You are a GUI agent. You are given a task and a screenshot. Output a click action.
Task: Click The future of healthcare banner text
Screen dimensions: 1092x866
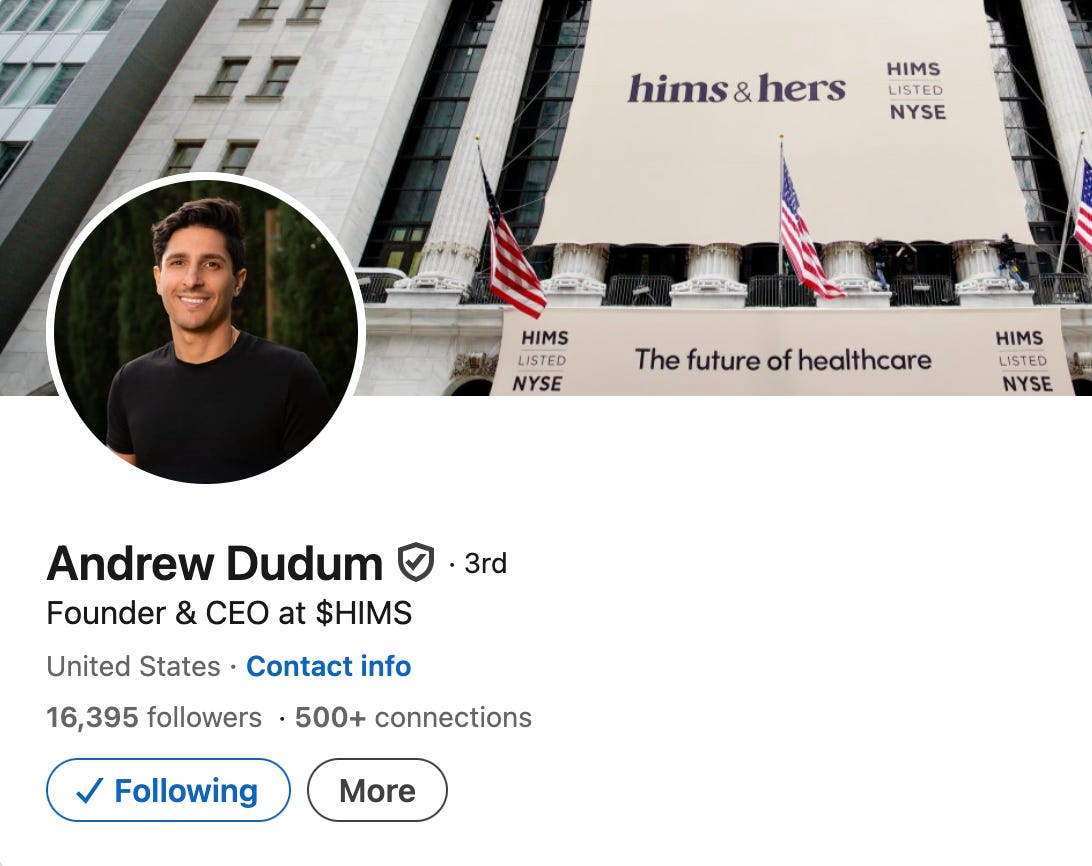(x=783, y=360)
